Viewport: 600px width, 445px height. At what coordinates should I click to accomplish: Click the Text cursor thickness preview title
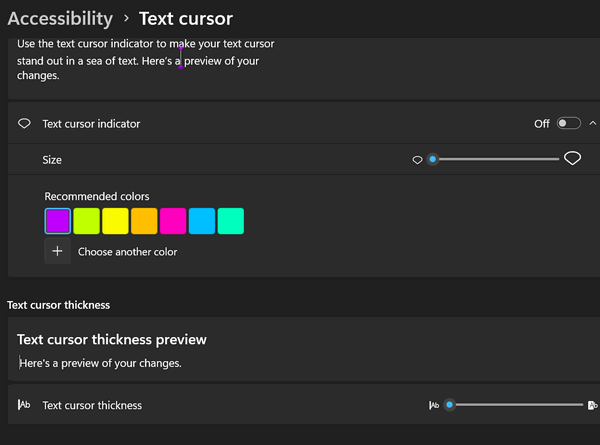click(112, 339)
